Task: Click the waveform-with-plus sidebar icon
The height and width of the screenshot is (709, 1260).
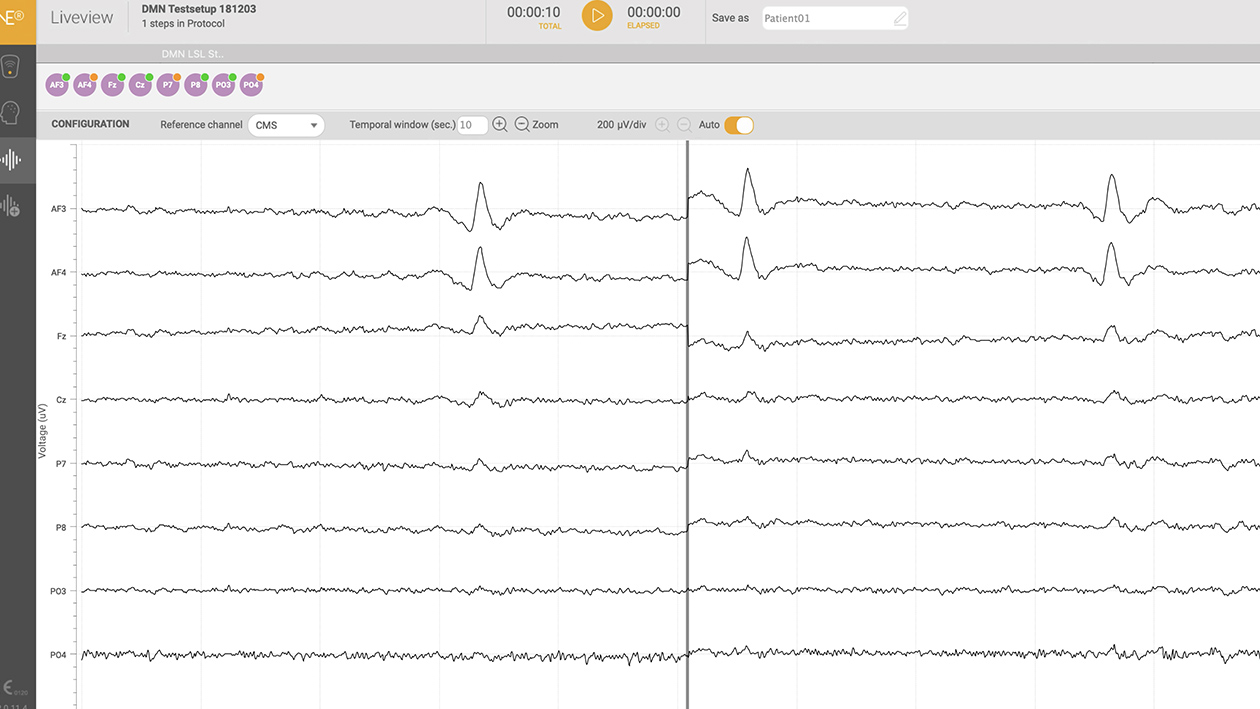Action: pyautogui.click(x=11, y=206)
